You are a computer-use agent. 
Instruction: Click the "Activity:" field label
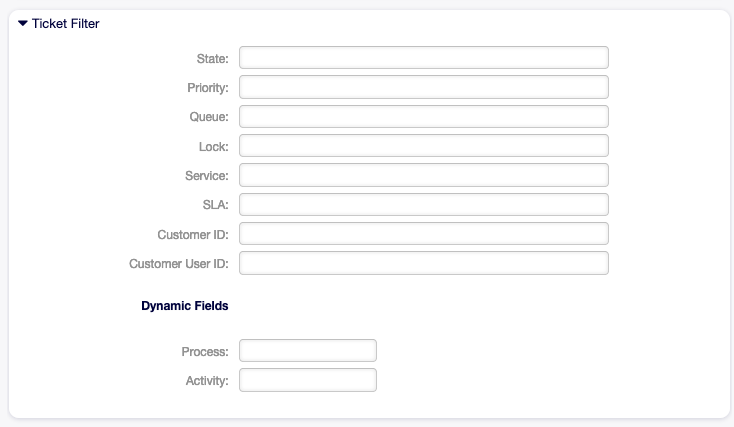[207, 381]
